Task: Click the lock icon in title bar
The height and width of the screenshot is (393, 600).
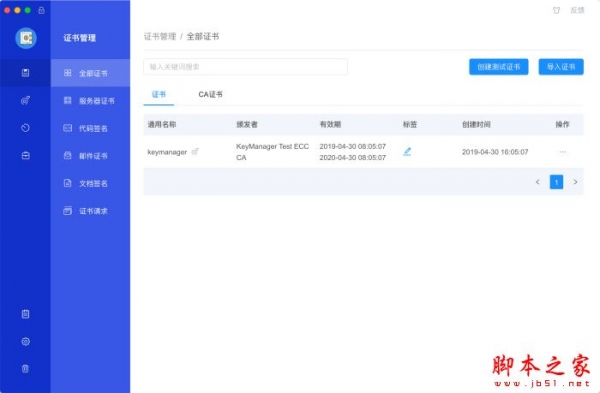Action: pos(41,10)
